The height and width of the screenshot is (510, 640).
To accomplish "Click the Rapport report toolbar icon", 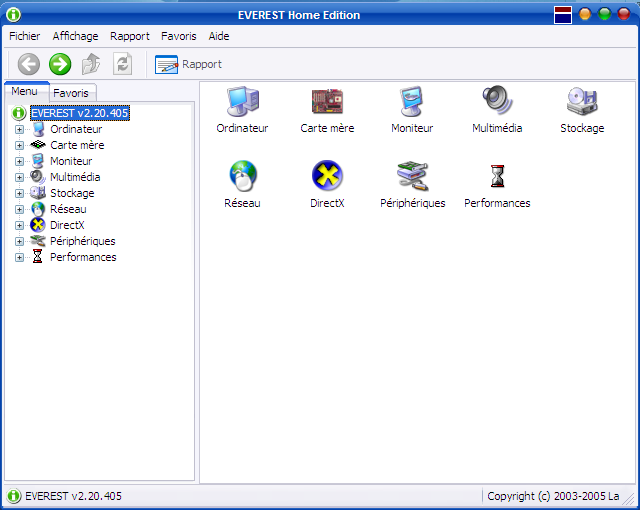I will pyautogui.click(x=166, y=64).
